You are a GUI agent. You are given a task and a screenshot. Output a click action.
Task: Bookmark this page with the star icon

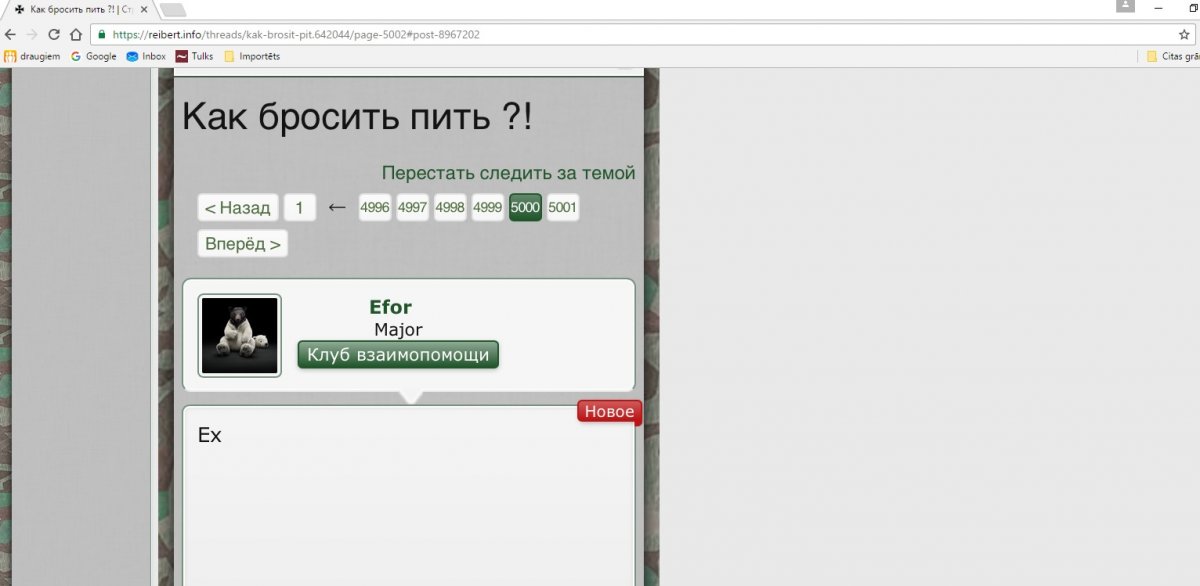pos(1184,34)
